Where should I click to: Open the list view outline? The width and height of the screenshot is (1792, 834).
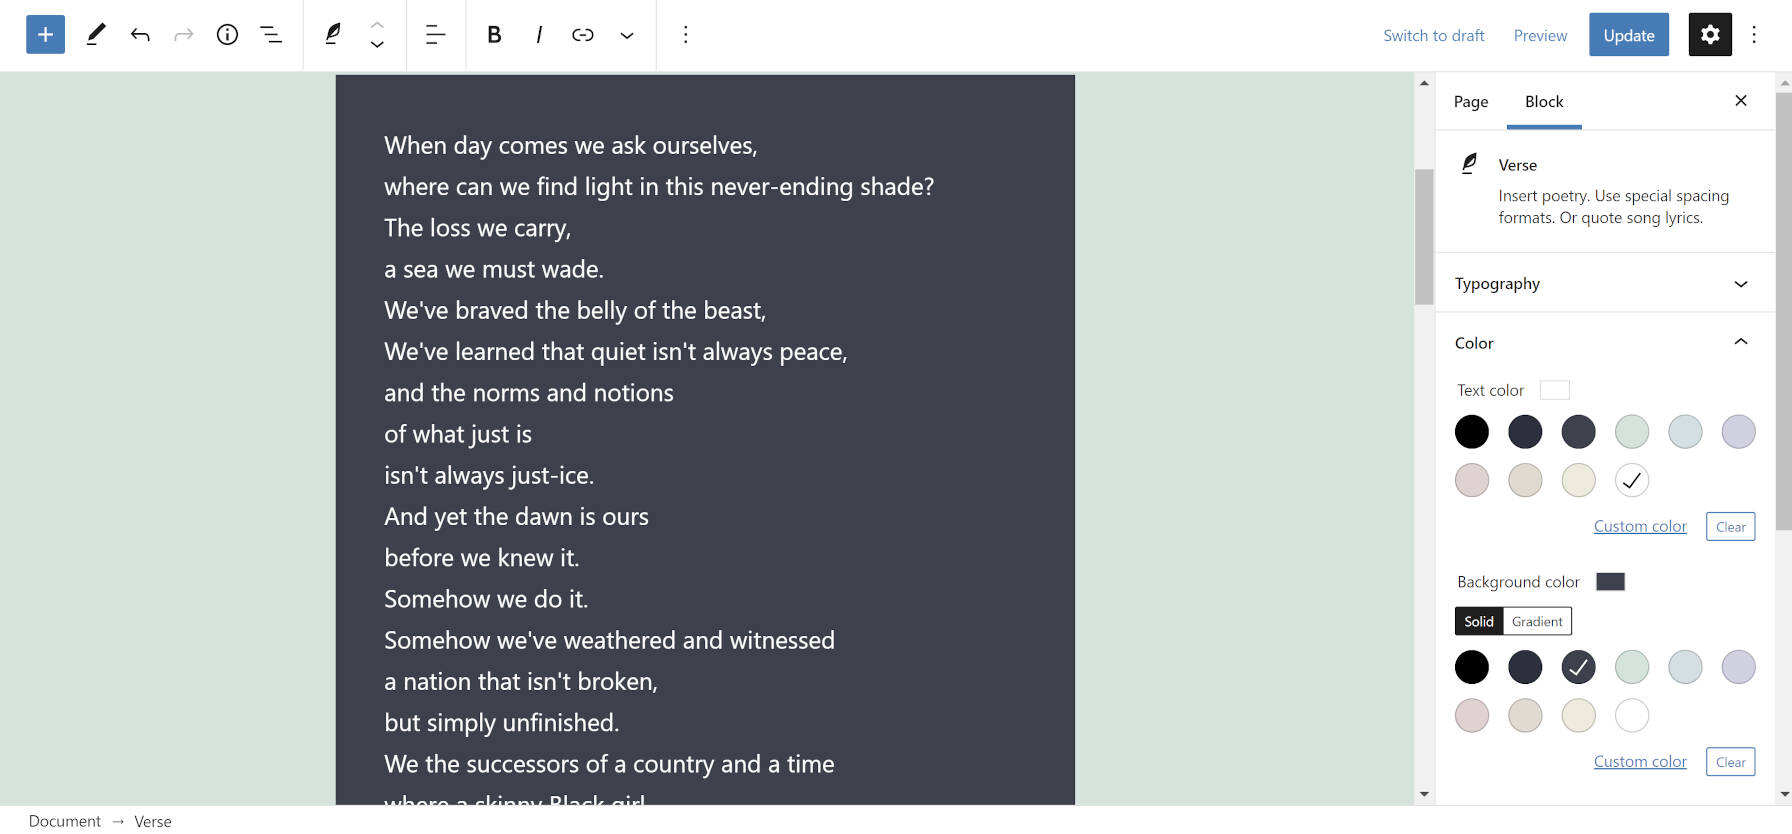(271, 35)
